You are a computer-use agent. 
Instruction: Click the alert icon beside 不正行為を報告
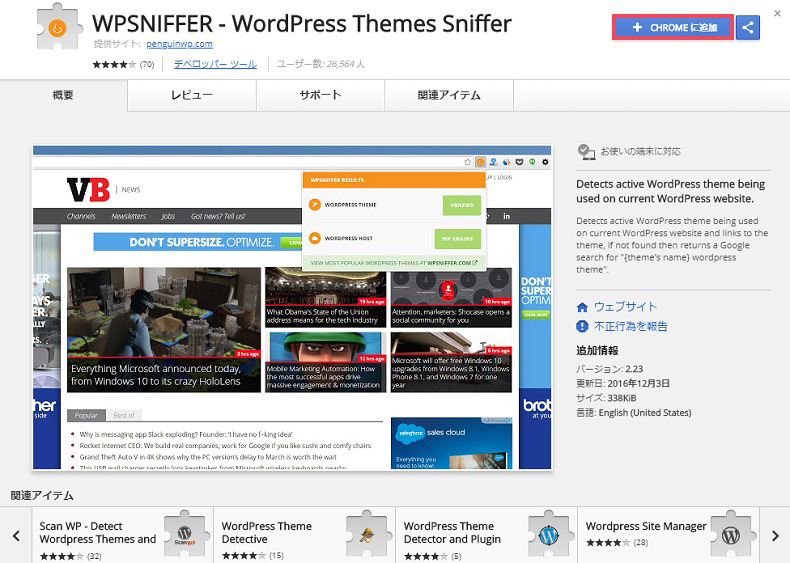click(x=582, y=327)
